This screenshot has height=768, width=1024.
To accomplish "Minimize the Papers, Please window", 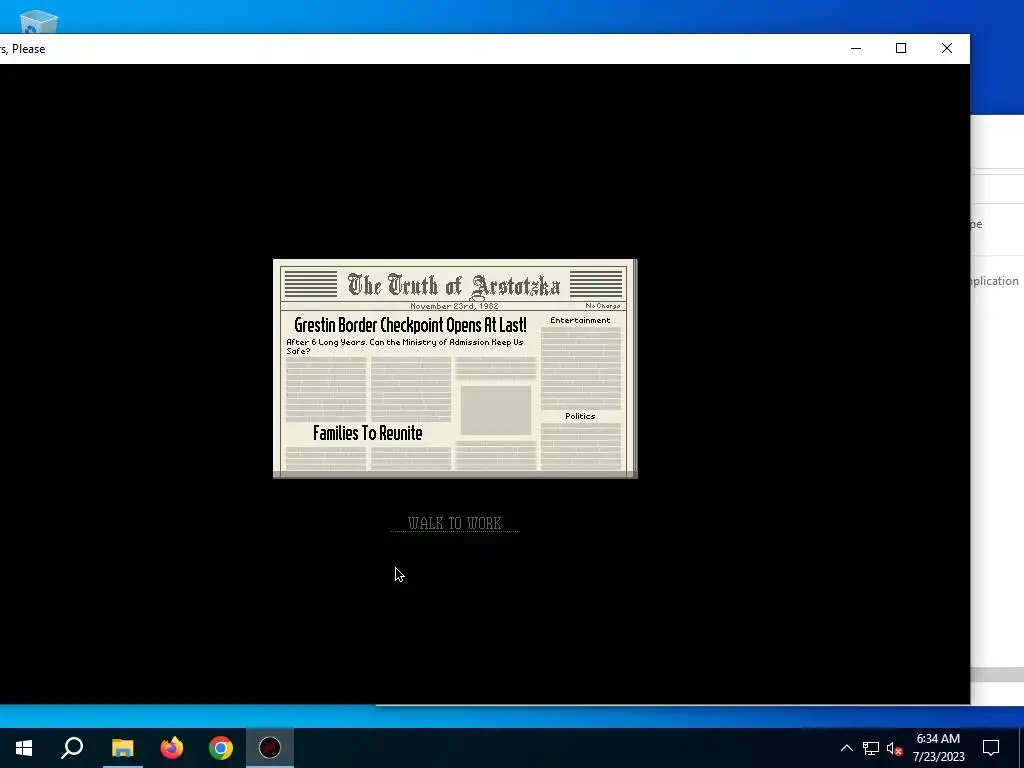I will pos(856,48).
